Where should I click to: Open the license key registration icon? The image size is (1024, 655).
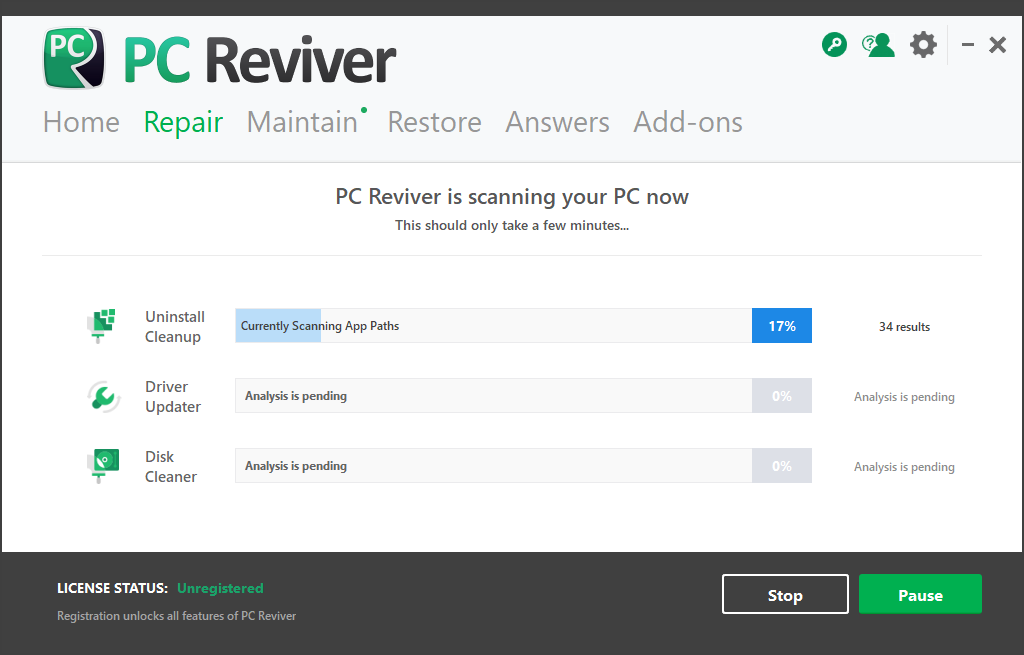(x=834, y=44)
